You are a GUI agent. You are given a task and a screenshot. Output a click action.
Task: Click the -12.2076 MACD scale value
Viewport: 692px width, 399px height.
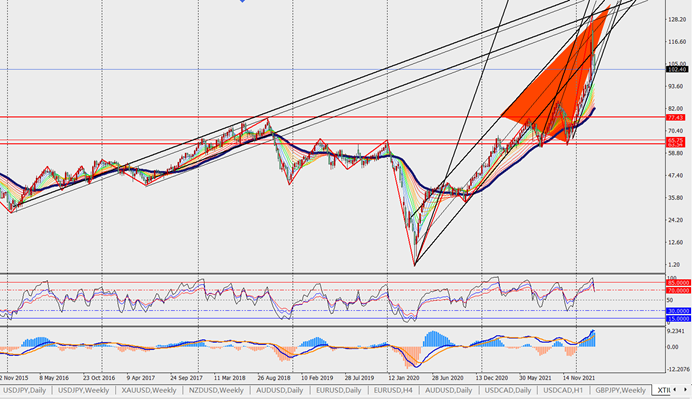(678, 369)
